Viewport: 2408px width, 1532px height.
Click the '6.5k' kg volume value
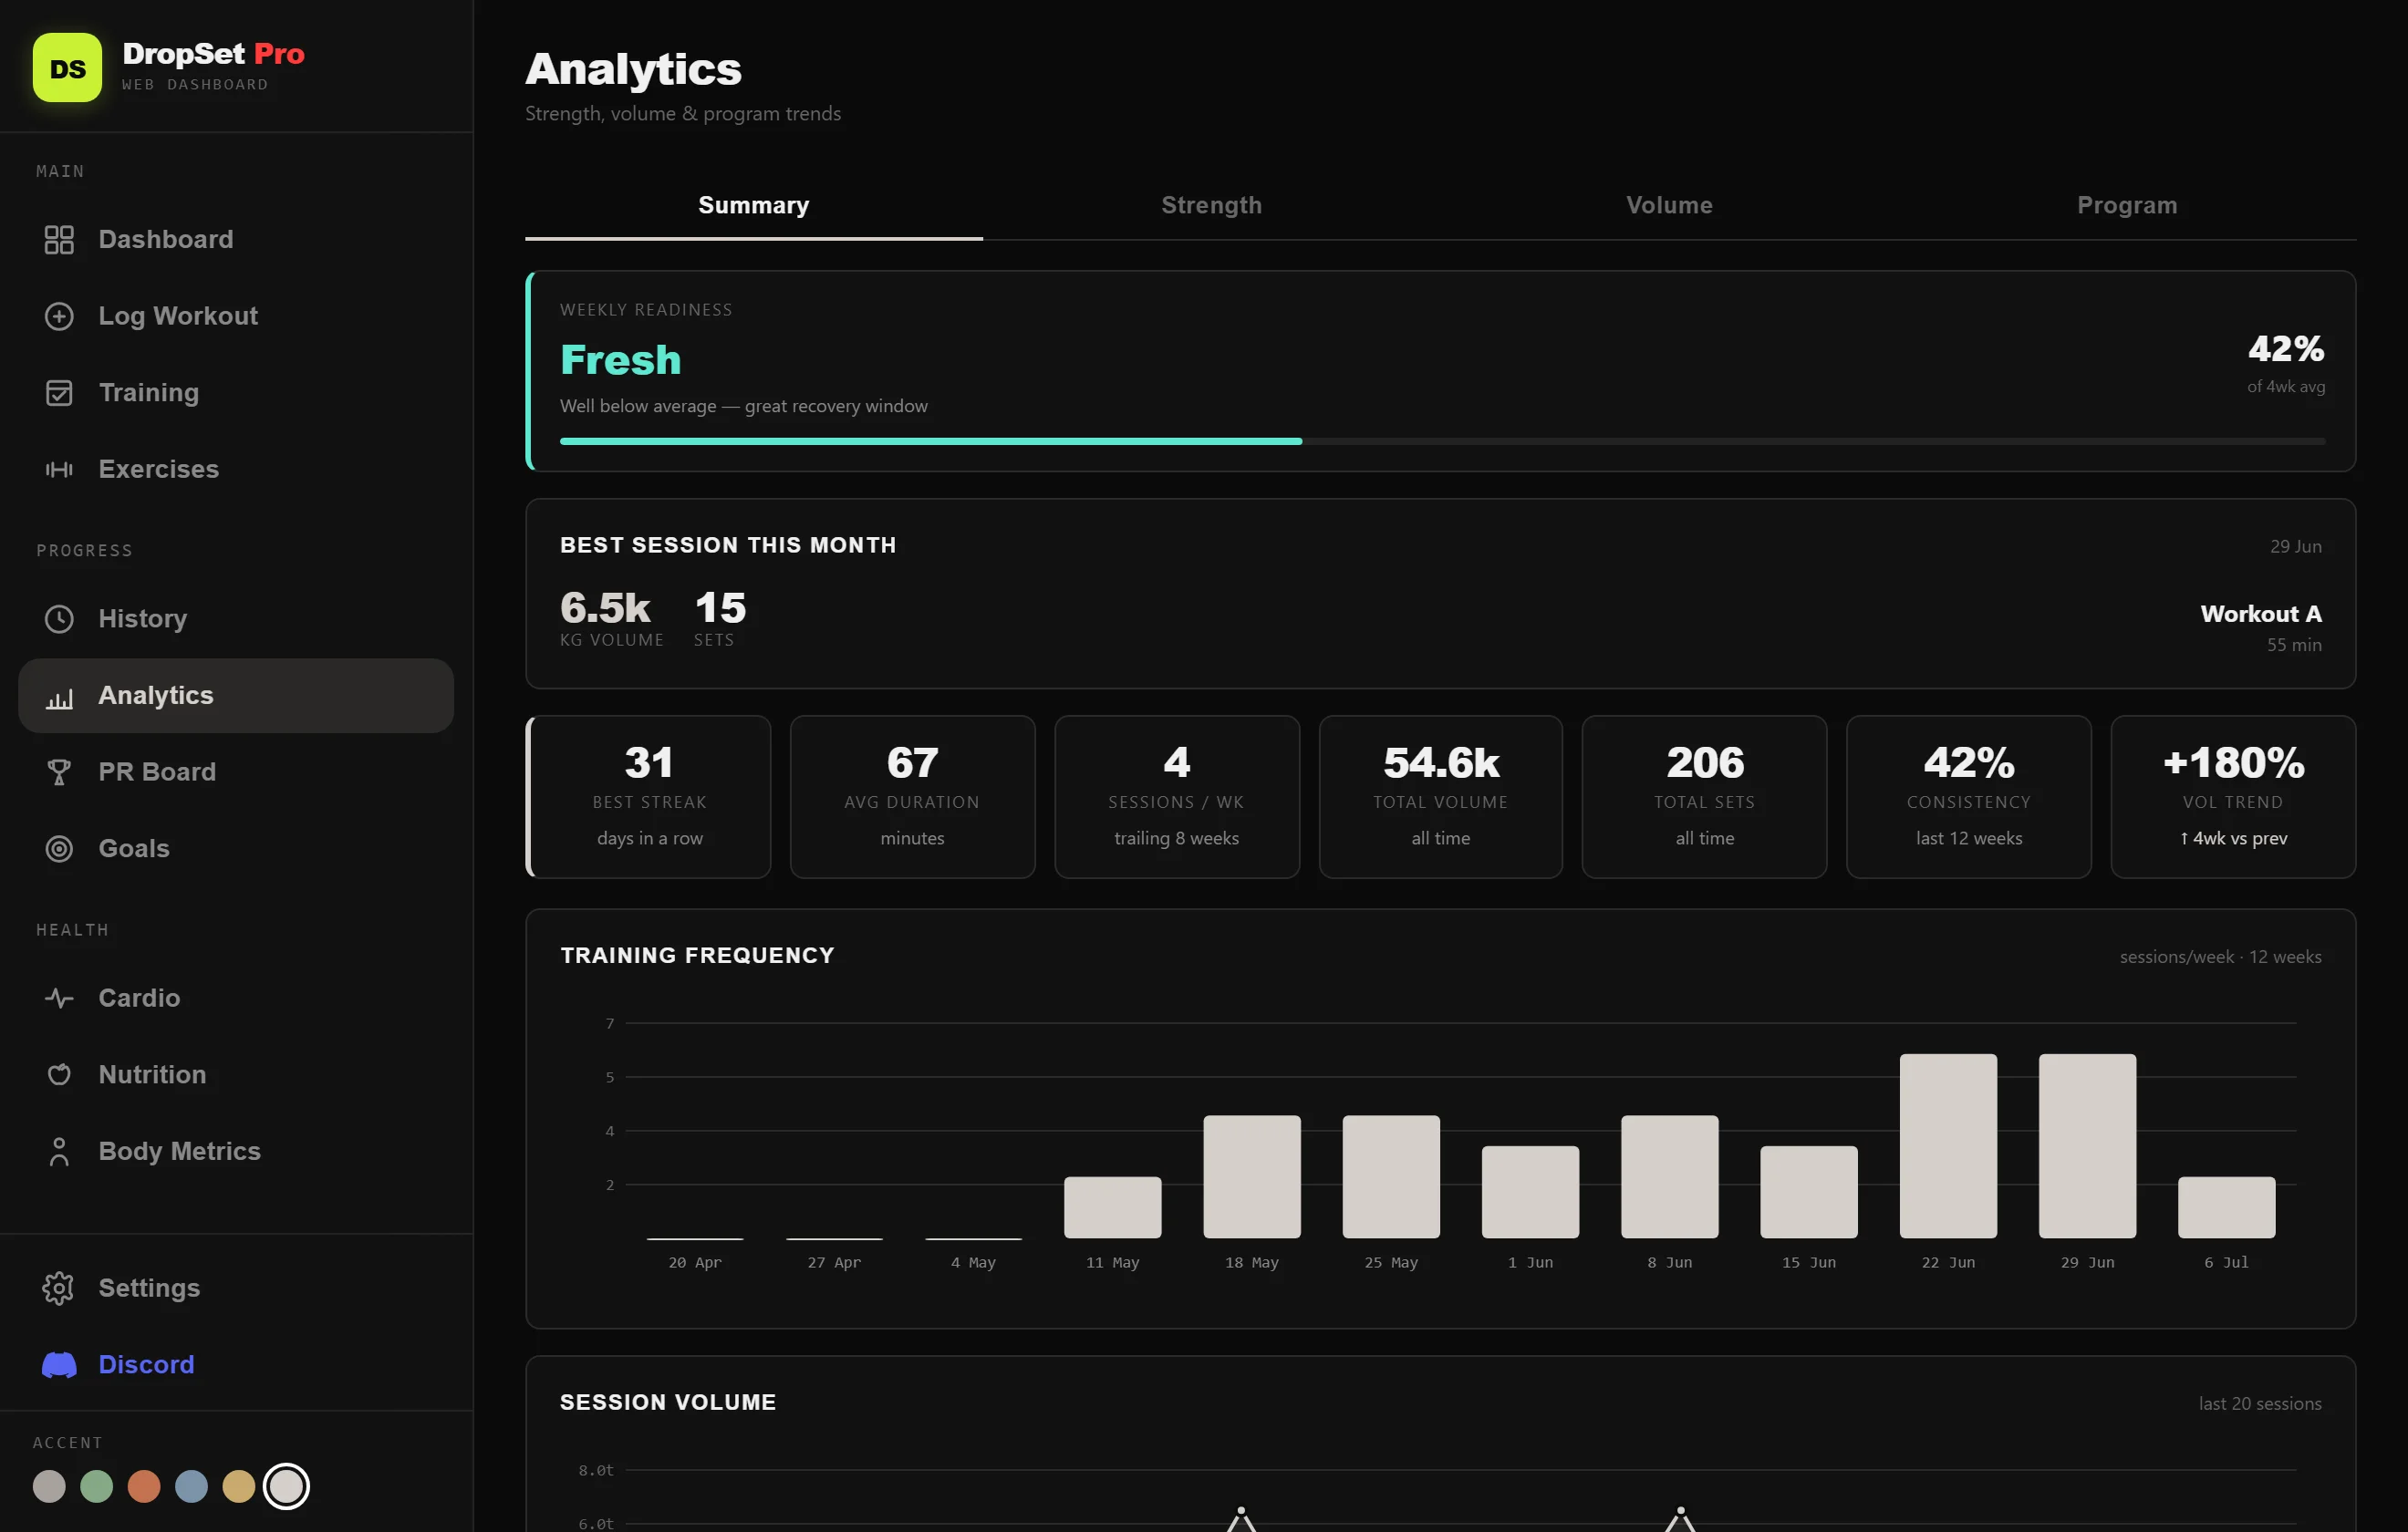click(605, 608)
